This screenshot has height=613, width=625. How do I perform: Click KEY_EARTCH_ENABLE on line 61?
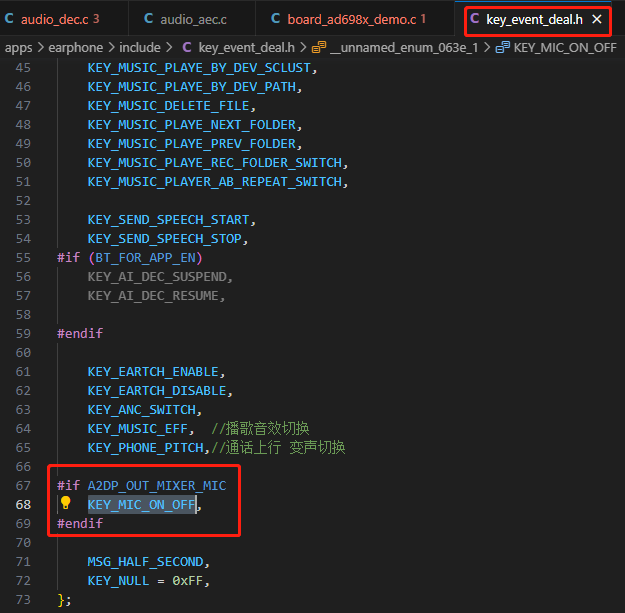[x=153, y=372]
